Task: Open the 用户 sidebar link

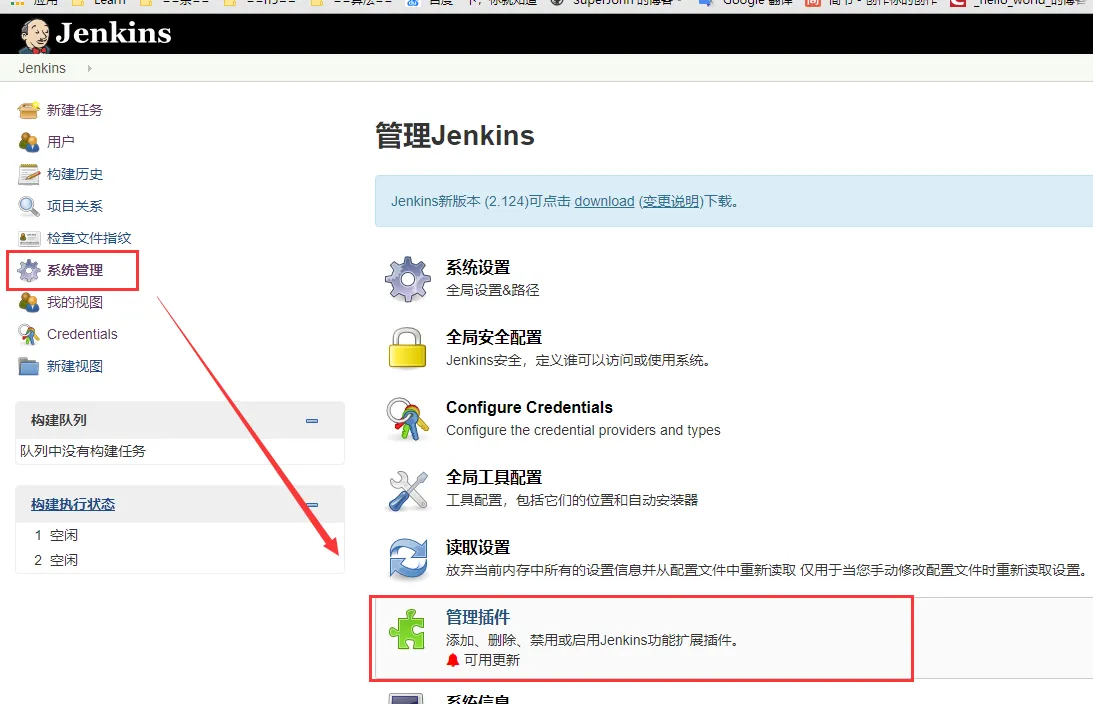Action: coord(61,142)
